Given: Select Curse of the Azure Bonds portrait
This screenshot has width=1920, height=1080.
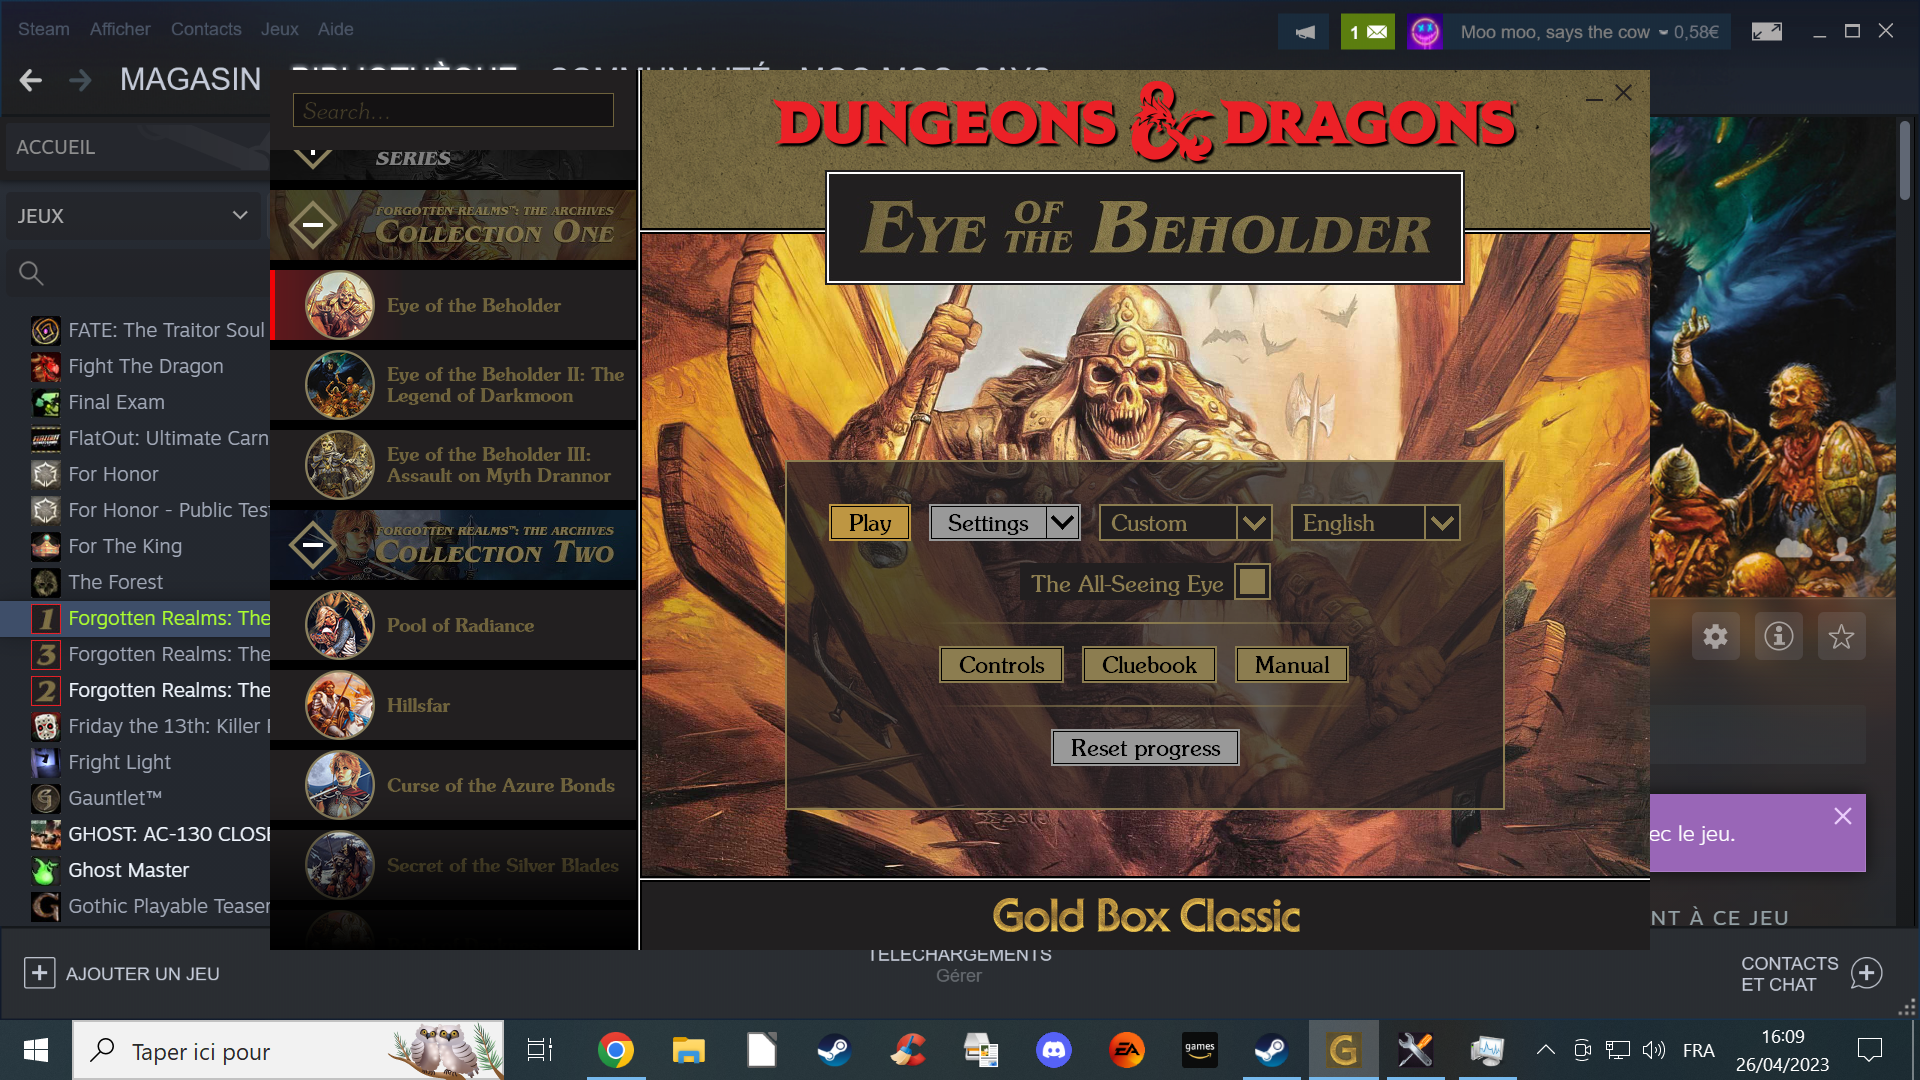Looking at the screenshot, I should (340, 785).
